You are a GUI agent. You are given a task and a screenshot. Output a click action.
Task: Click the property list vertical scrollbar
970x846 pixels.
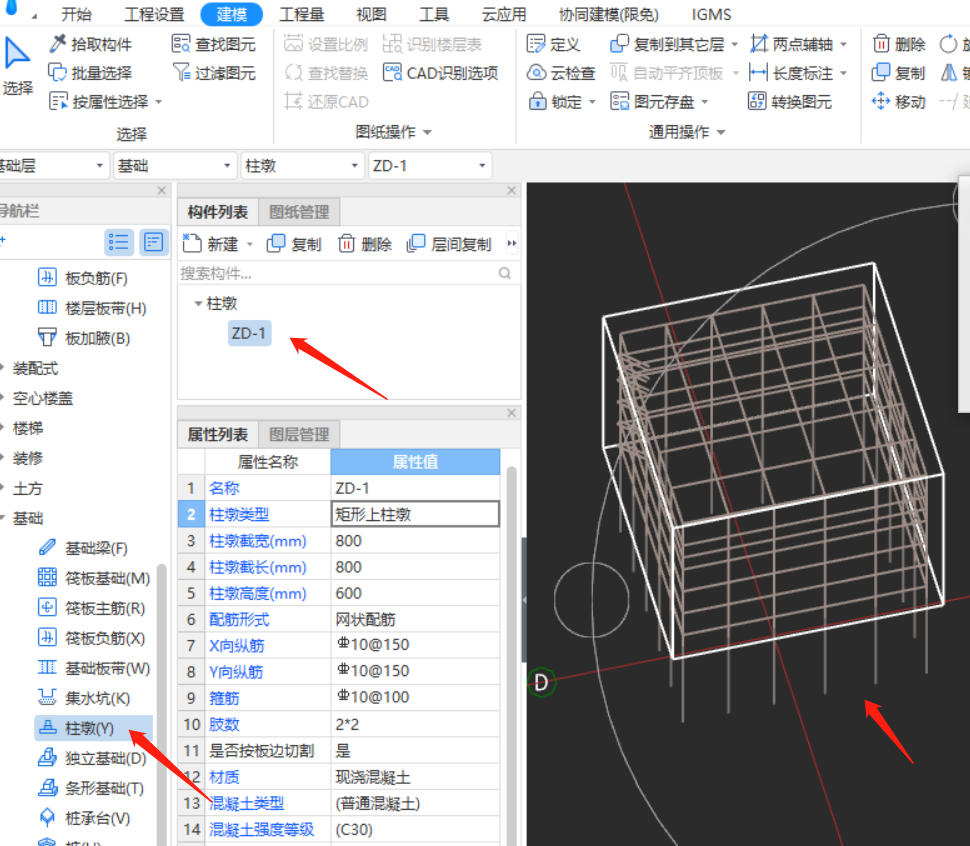512,657
